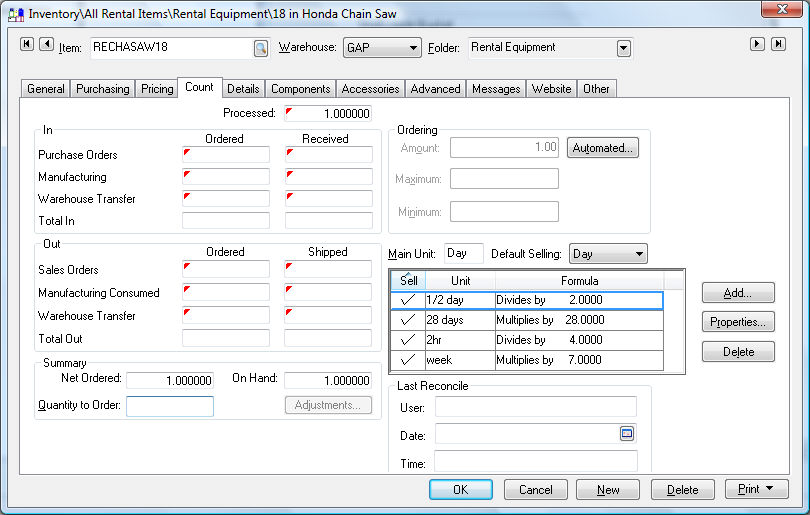Switch to the Pricing tab
810x515 pixels.
tap(157, 89)
